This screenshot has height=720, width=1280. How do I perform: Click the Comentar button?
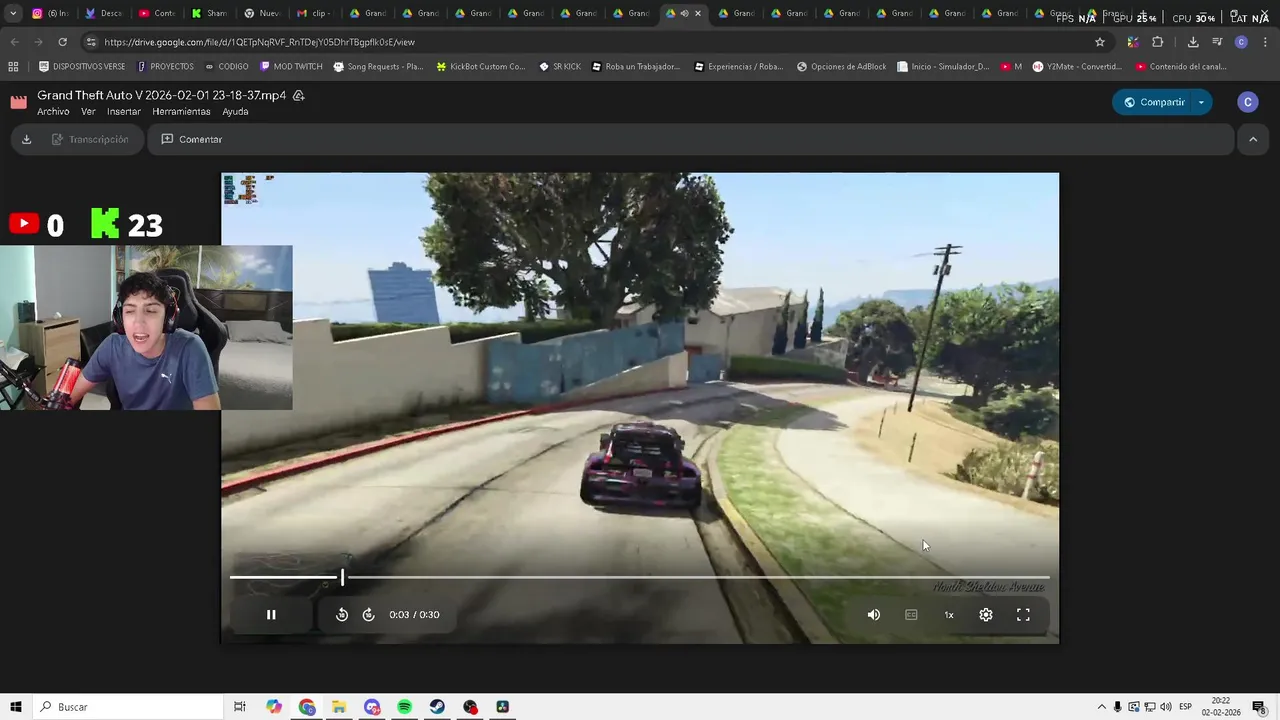192,139
